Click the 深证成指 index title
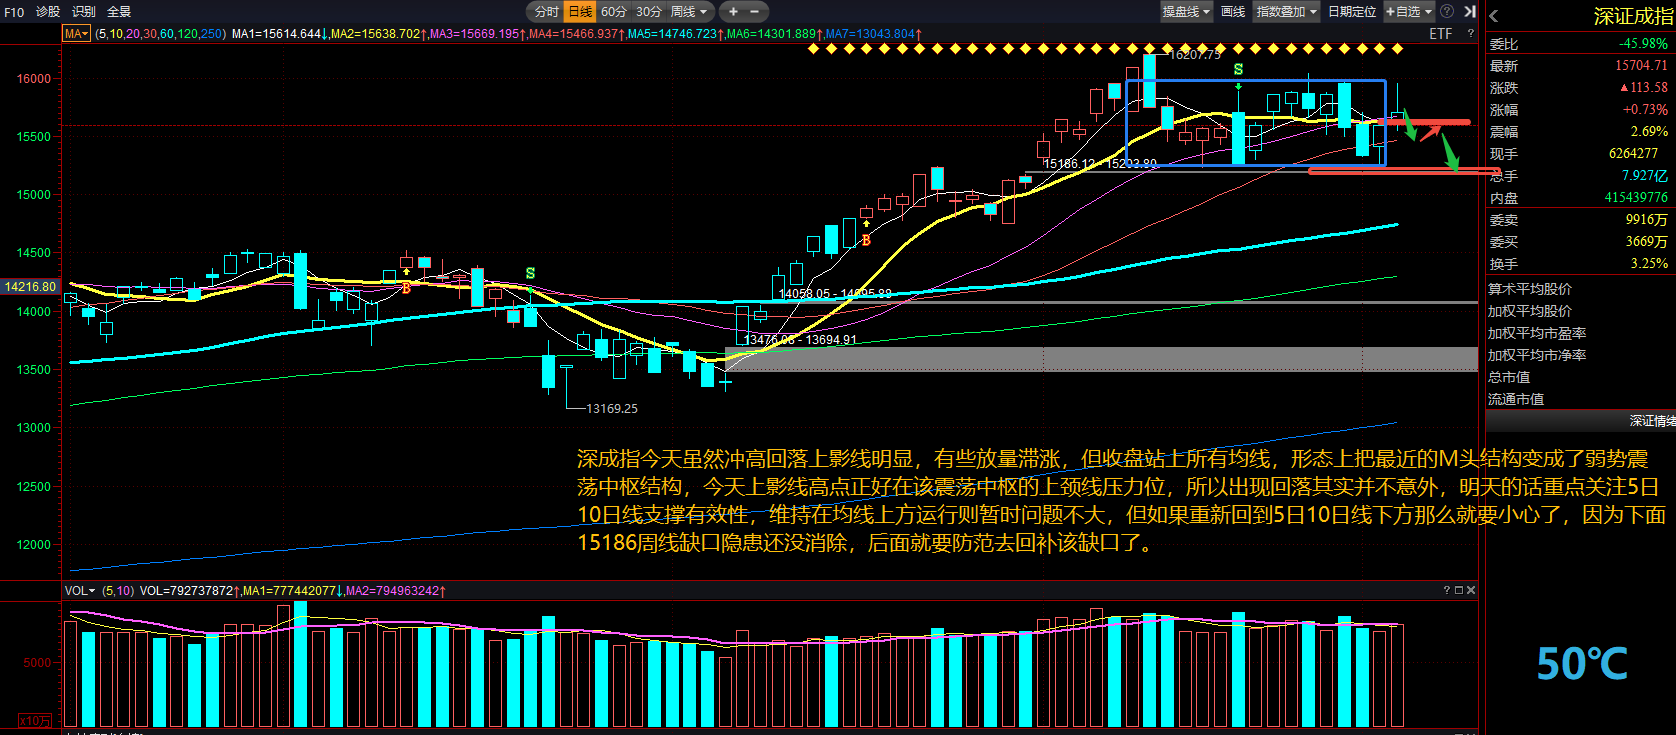 tap(1632, 16)
